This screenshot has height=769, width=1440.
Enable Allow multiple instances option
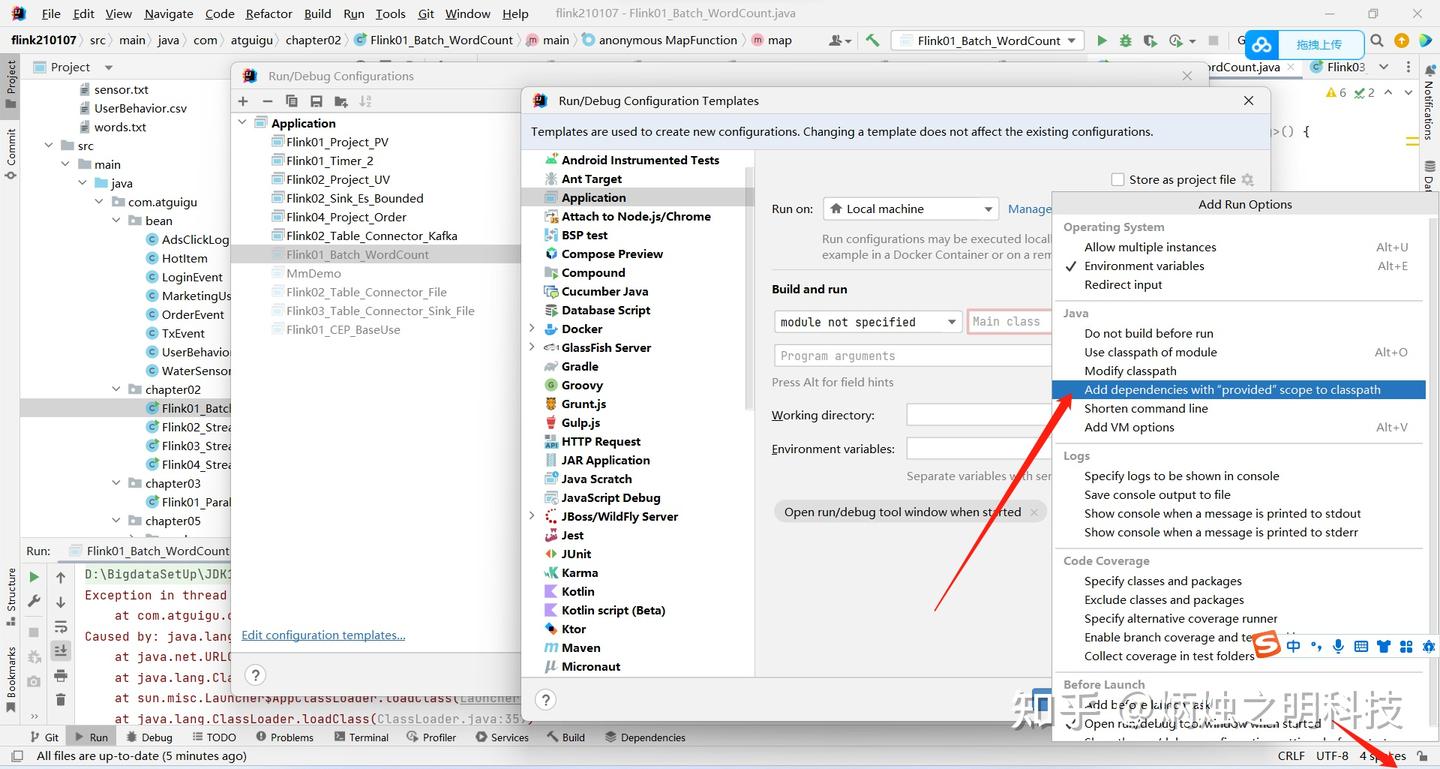pos(1149,247)
